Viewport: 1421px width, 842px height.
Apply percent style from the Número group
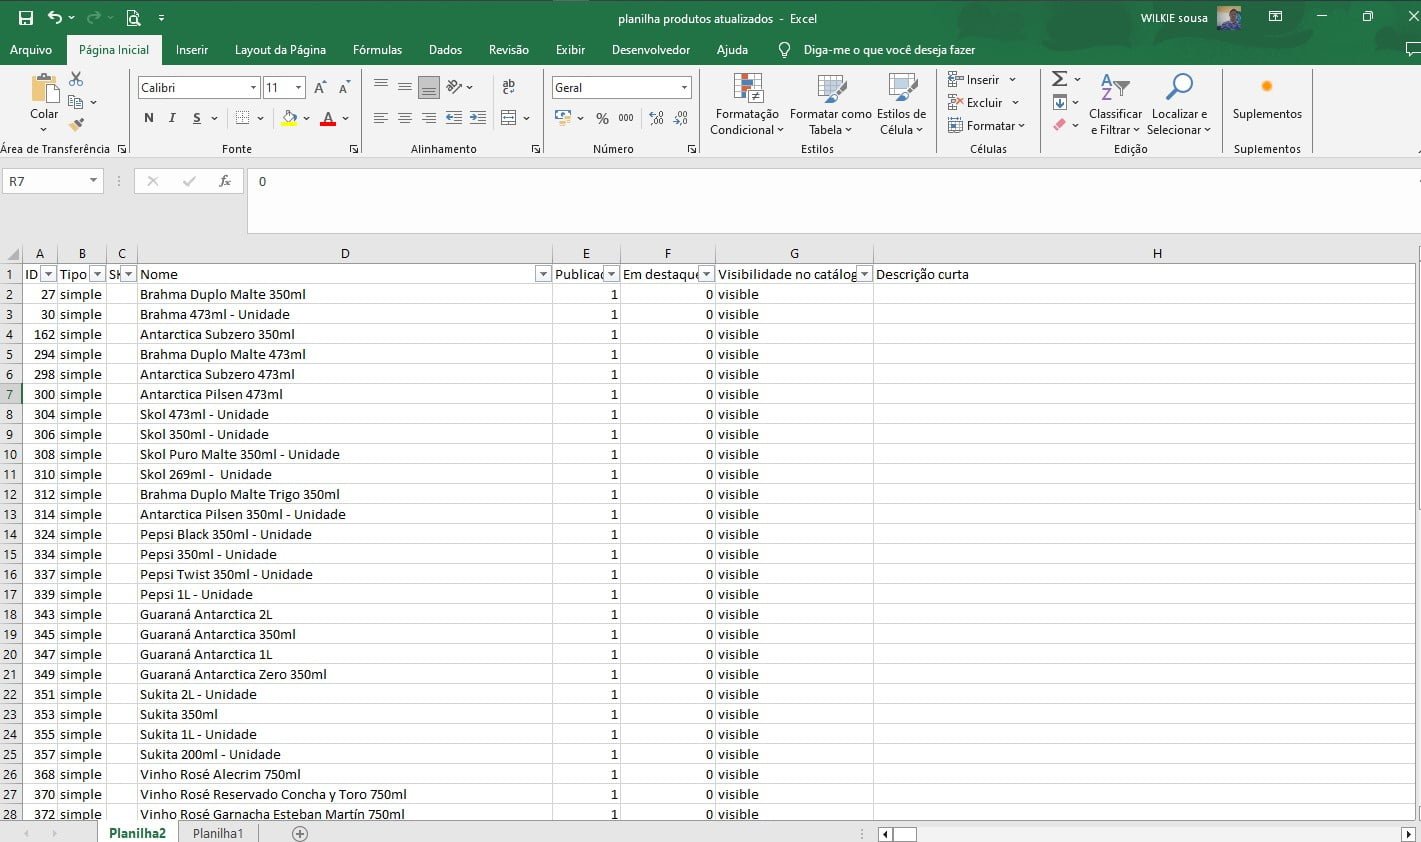[601, 118]
